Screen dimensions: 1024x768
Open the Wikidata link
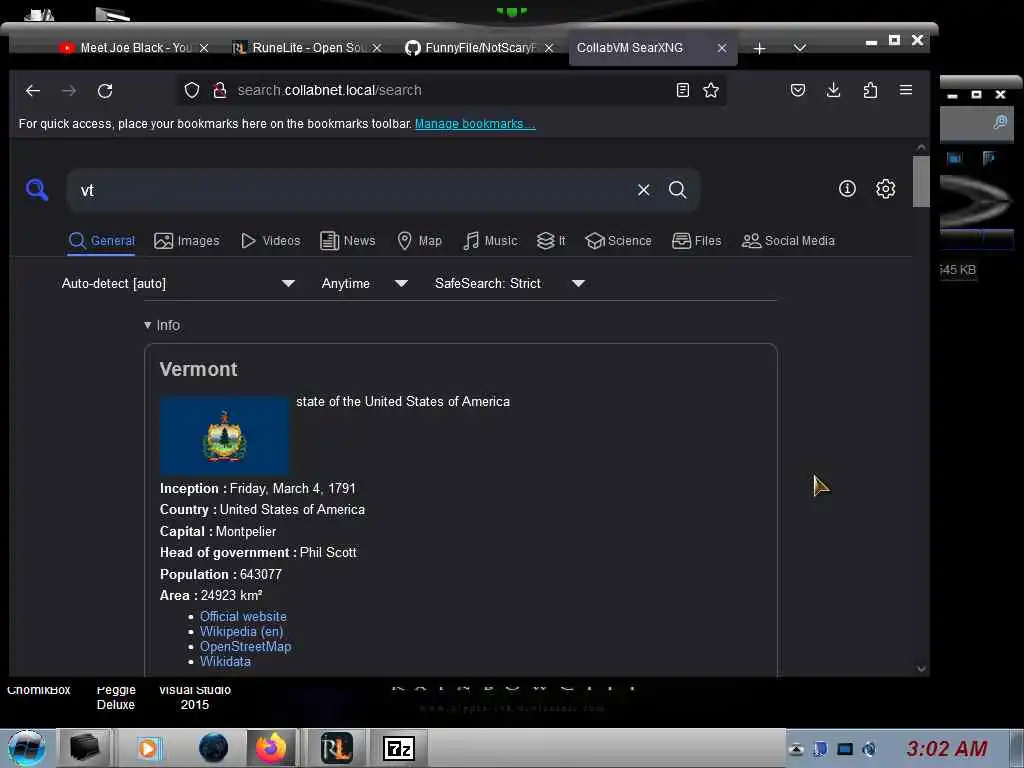pos(225,662)
